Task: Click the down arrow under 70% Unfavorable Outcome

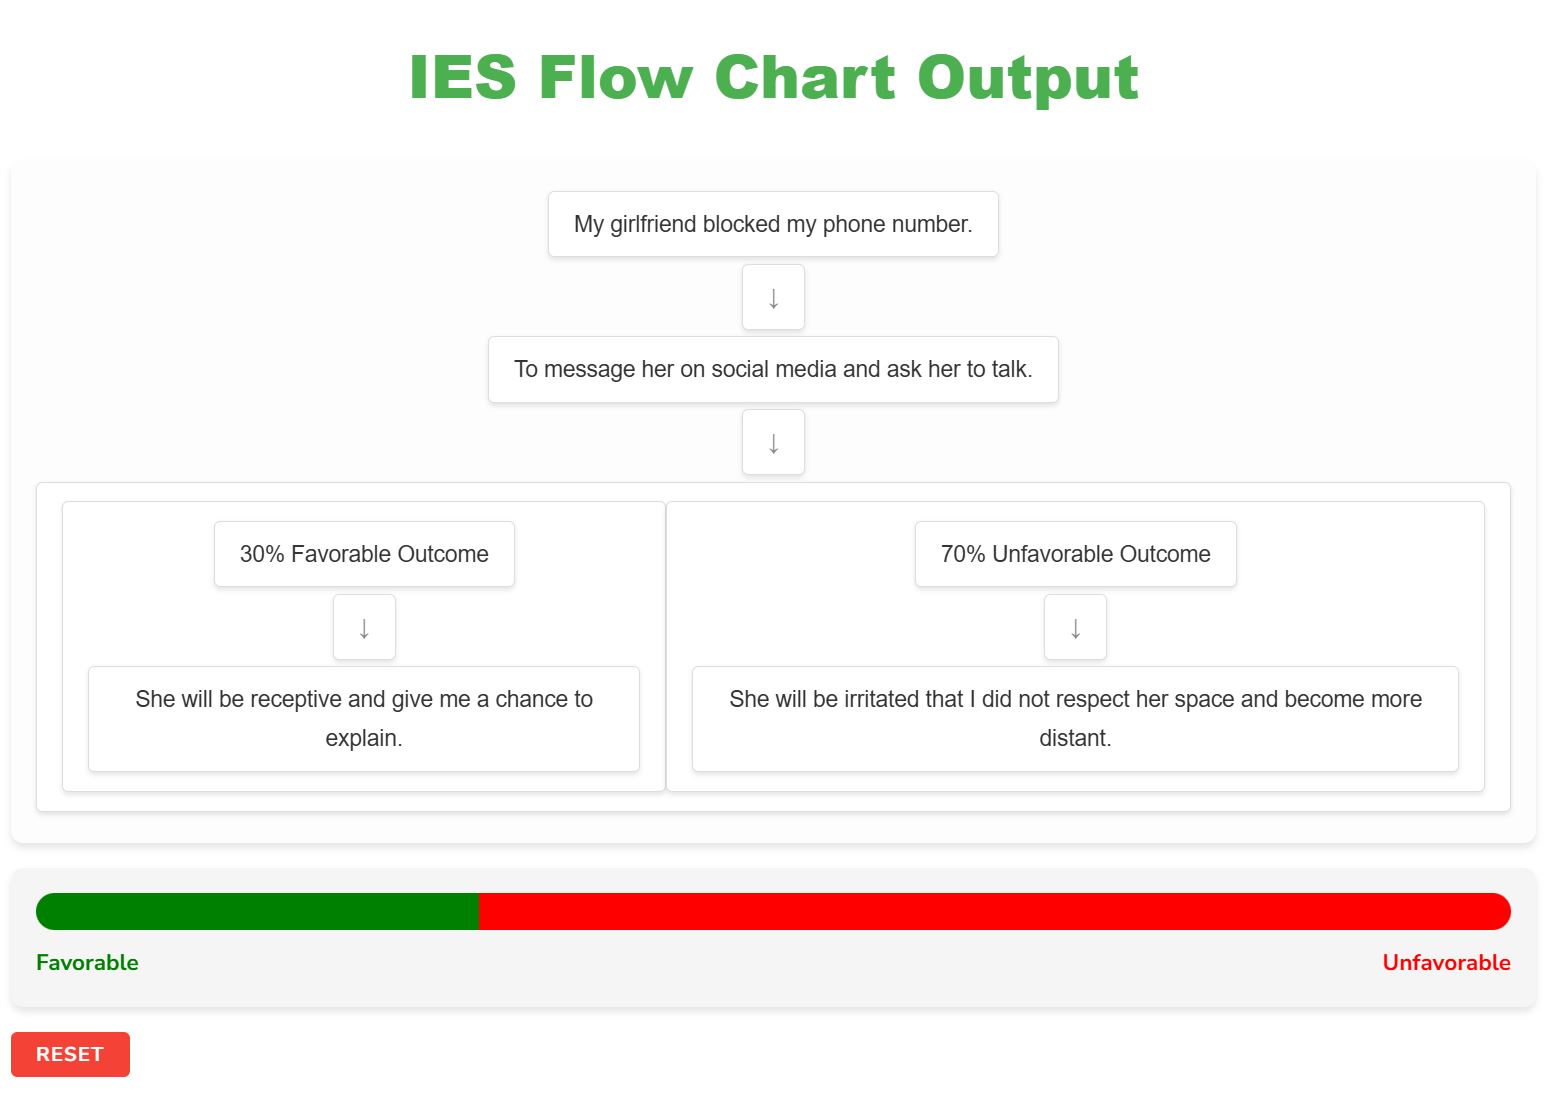Action: [1075, 627]
